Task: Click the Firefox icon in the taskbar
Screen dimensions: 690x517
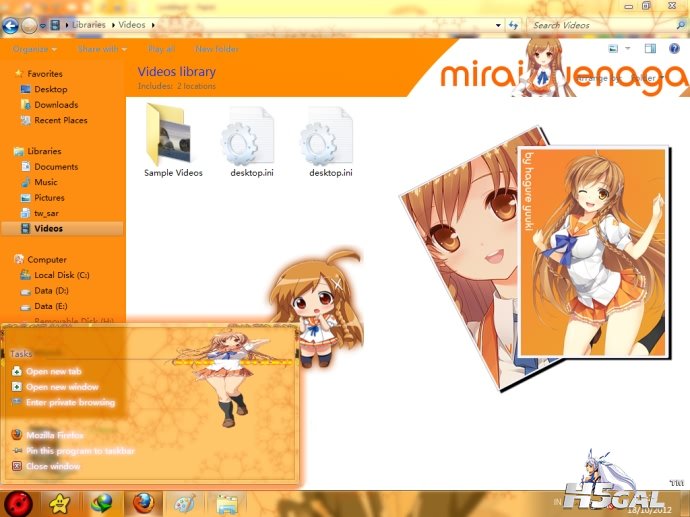Action: 144,502
